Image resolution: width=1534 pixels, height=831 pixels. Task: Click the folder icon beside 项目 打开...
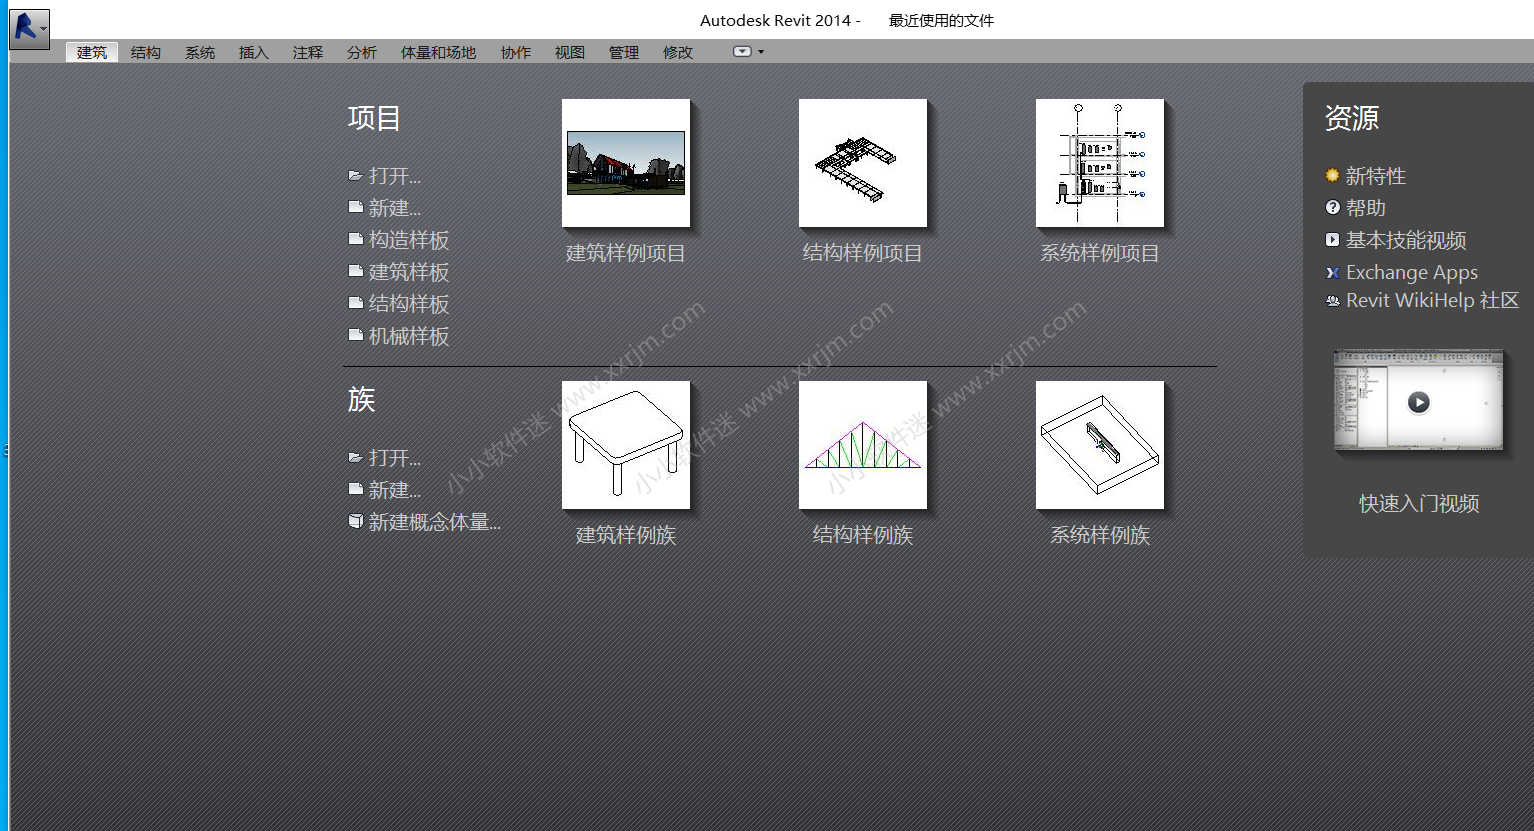(355, 175)
